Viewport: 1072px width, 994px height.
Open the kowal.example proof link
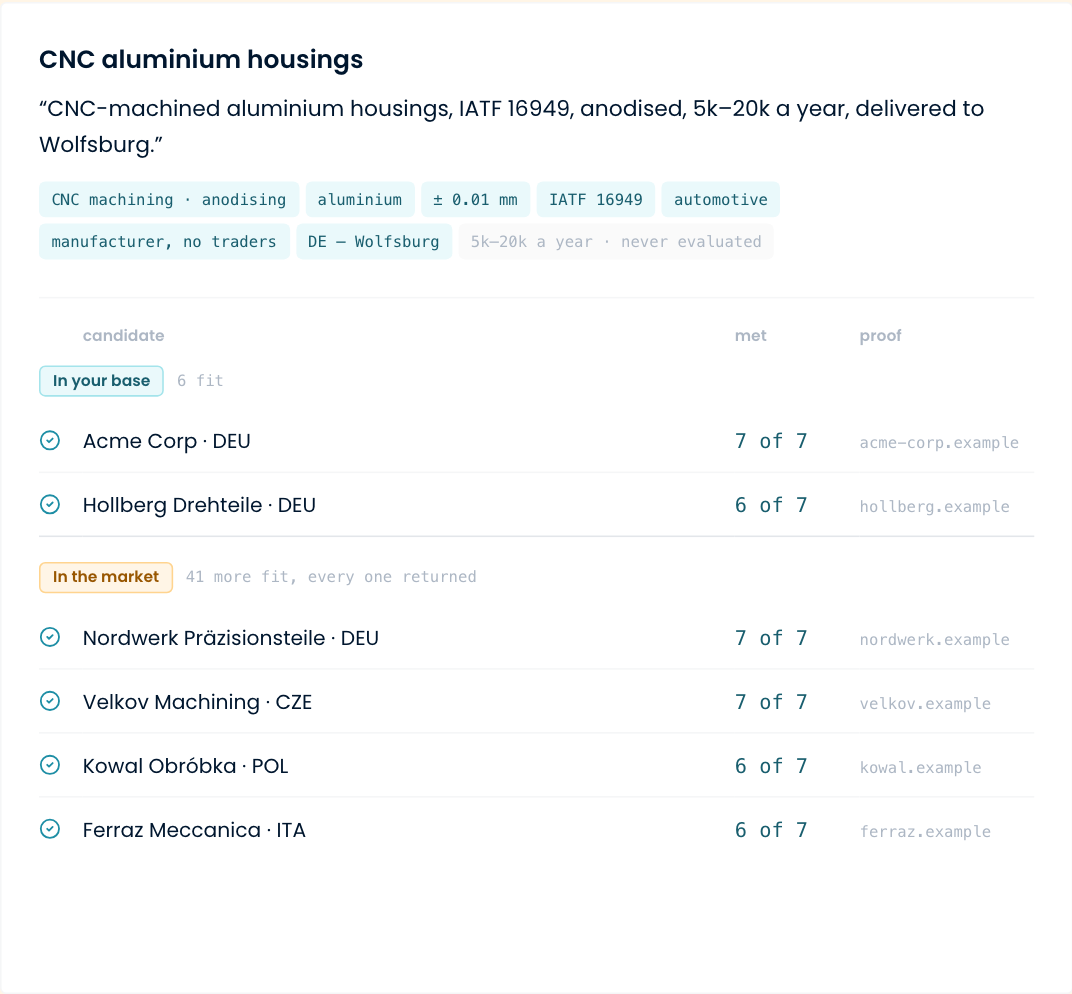pyautogui.click(x=920, y=767)
